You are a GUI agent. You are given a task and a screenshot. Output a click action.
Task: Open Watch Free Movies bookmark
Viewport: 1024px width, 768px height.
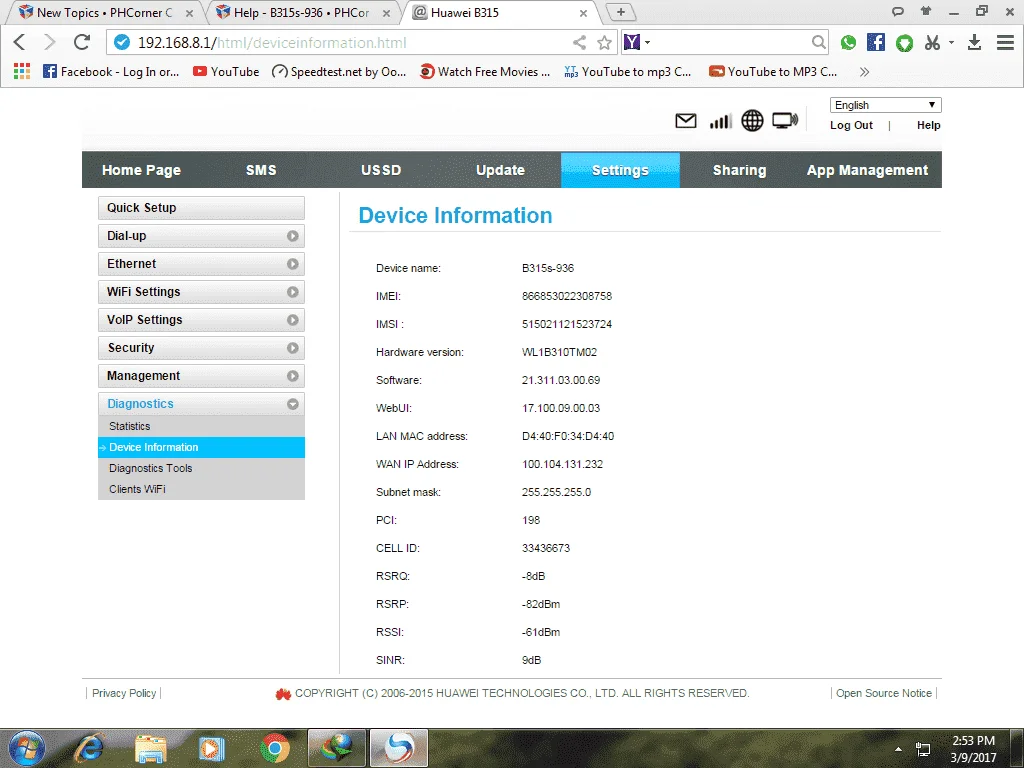[x=485, y=72]
